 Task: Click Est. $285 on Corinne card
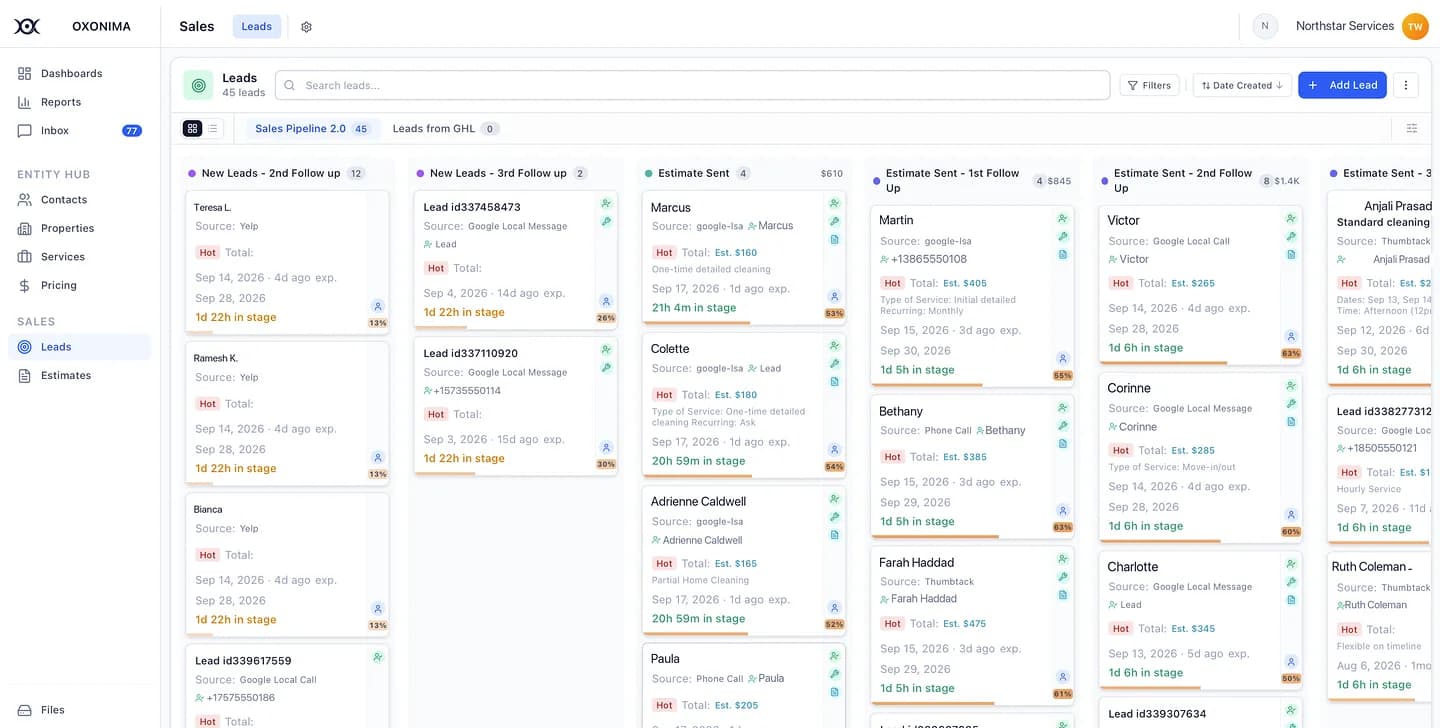point(1193,451)
